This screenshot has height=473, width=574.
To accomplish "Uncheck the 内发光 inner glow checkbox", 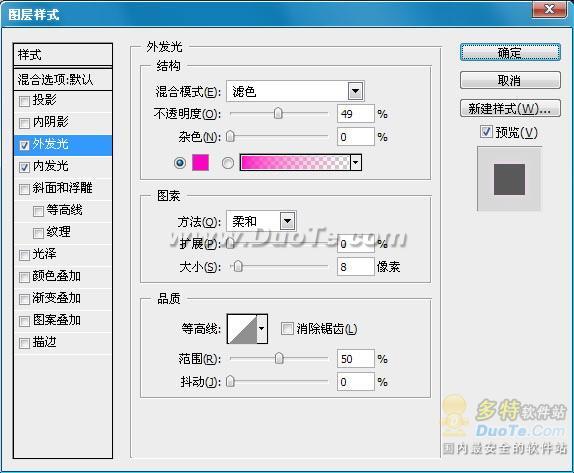I will 24,167.
